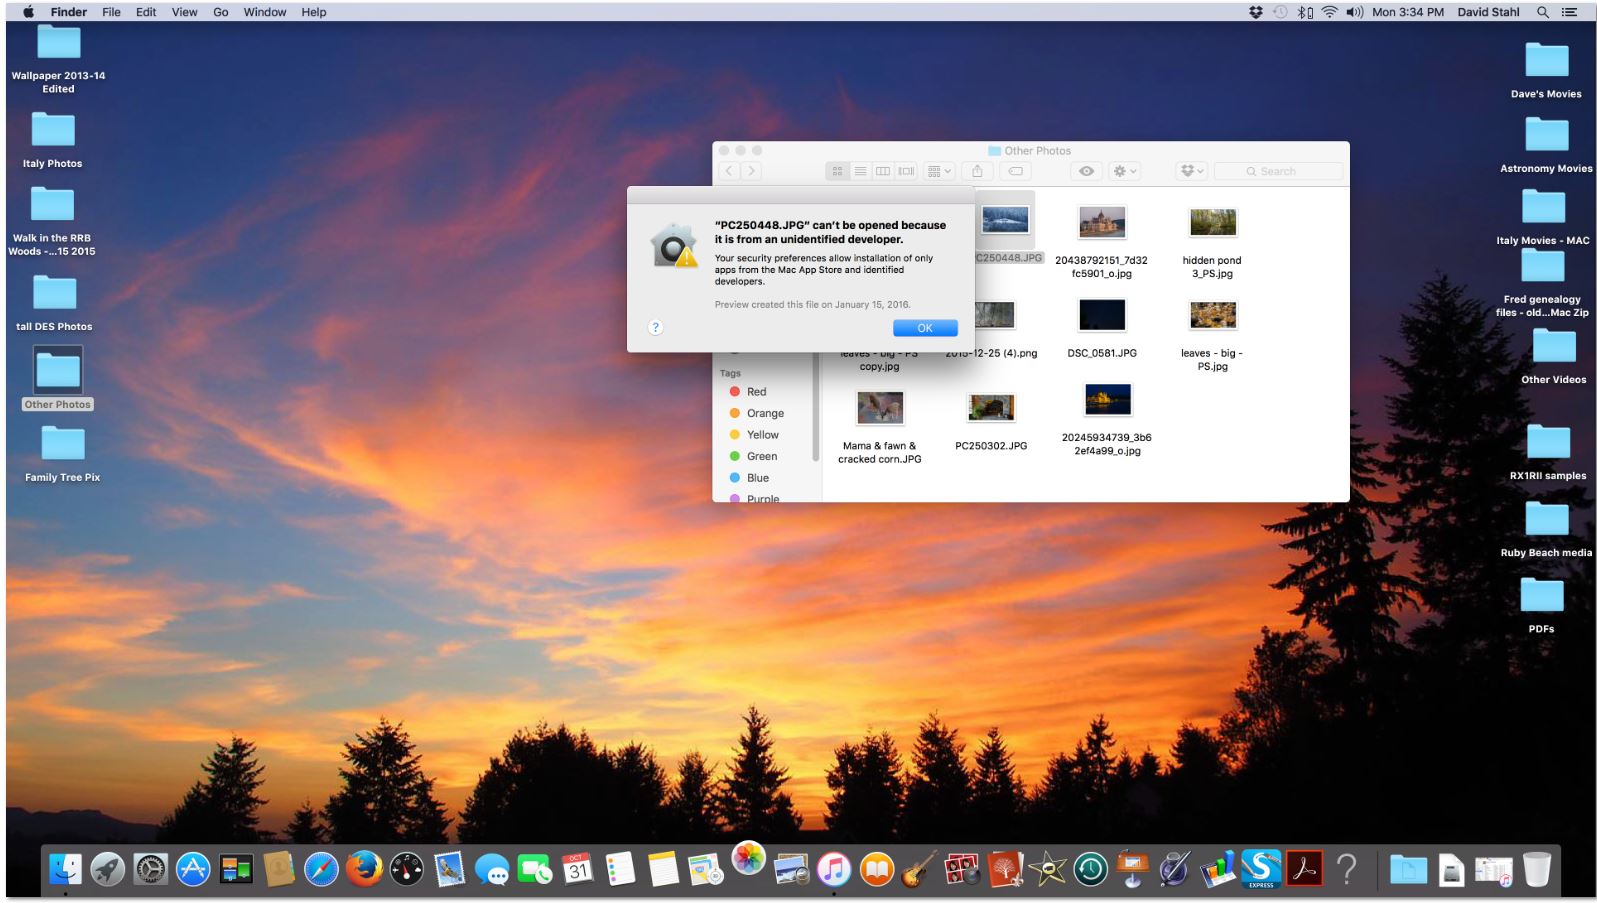Switch Finder to Cover Flow view

coord(906,171)
